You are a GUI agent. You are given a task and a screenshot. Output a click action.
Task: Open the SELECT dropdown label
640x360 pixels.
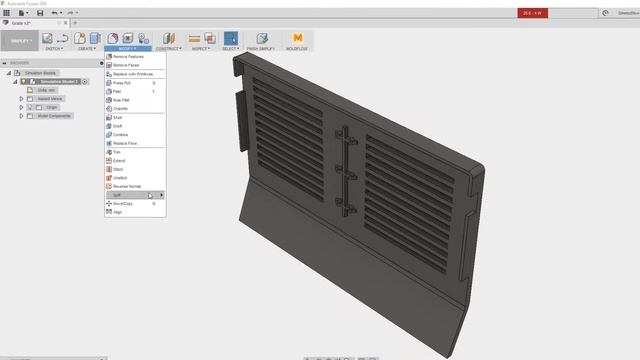pos(231,49)
